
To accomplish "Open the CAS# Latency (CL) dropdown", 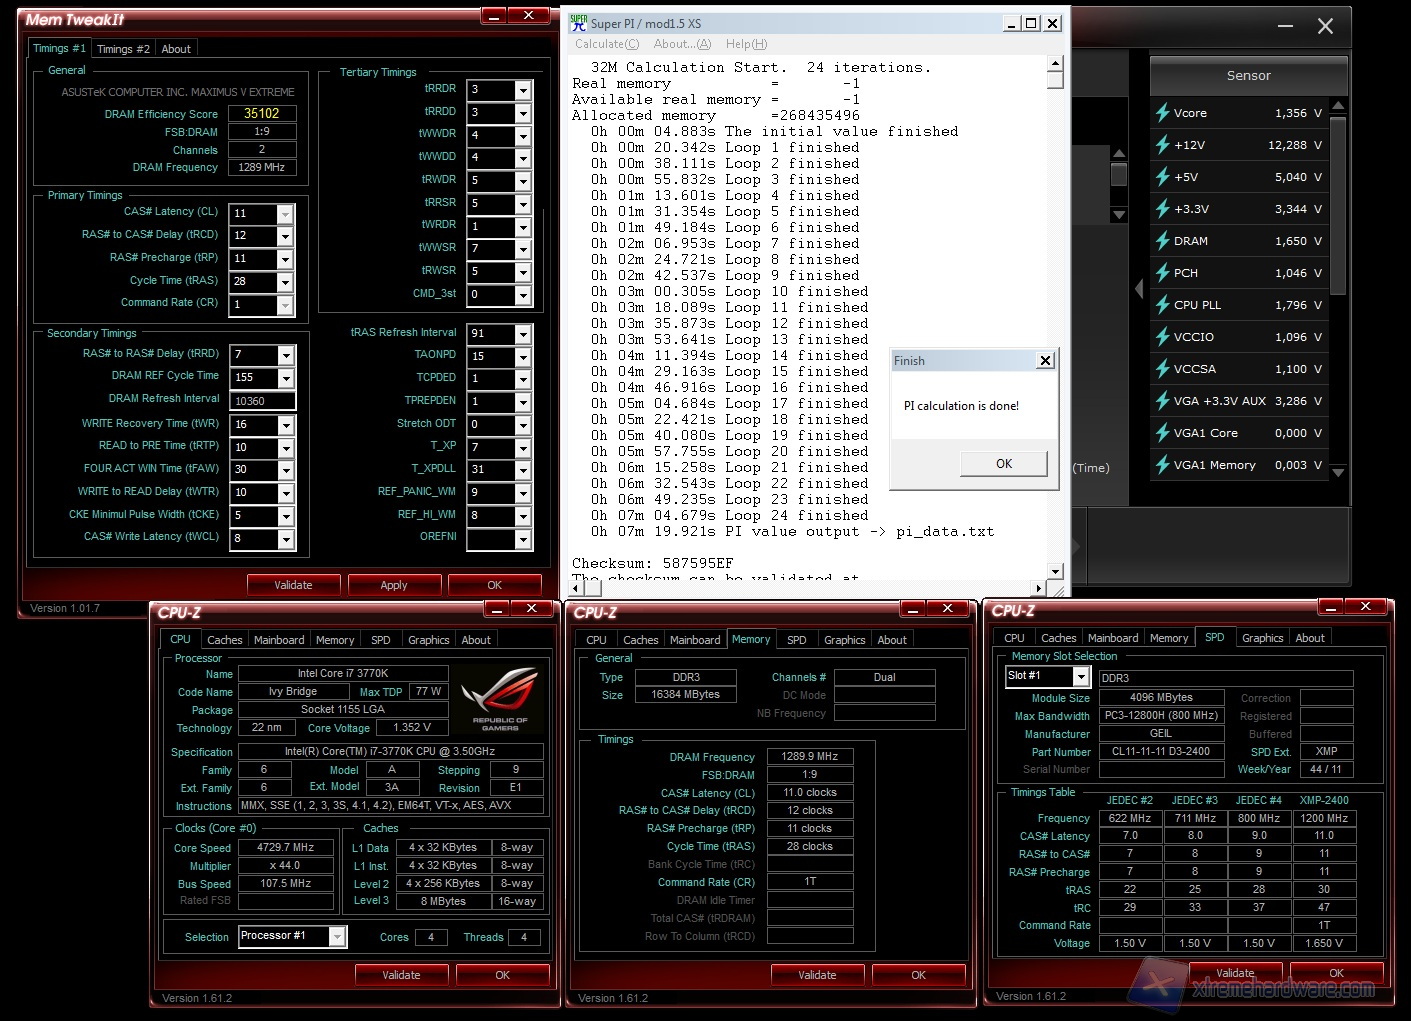I will pos(285,214).
